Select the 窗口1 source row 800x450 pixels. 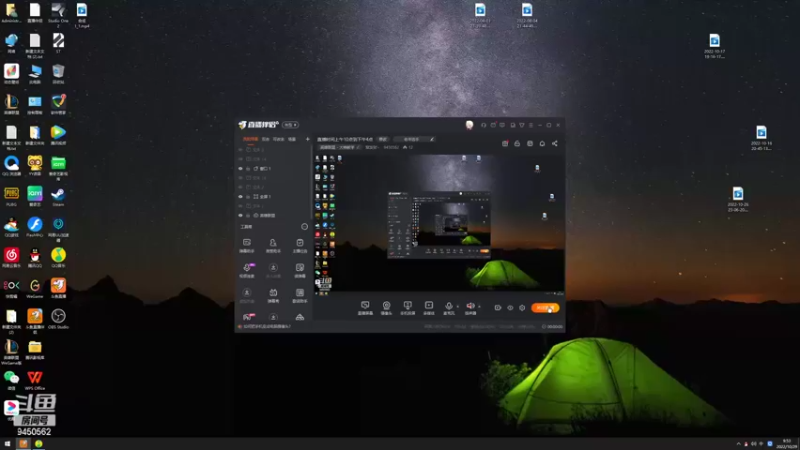click(x=274, y=168)
